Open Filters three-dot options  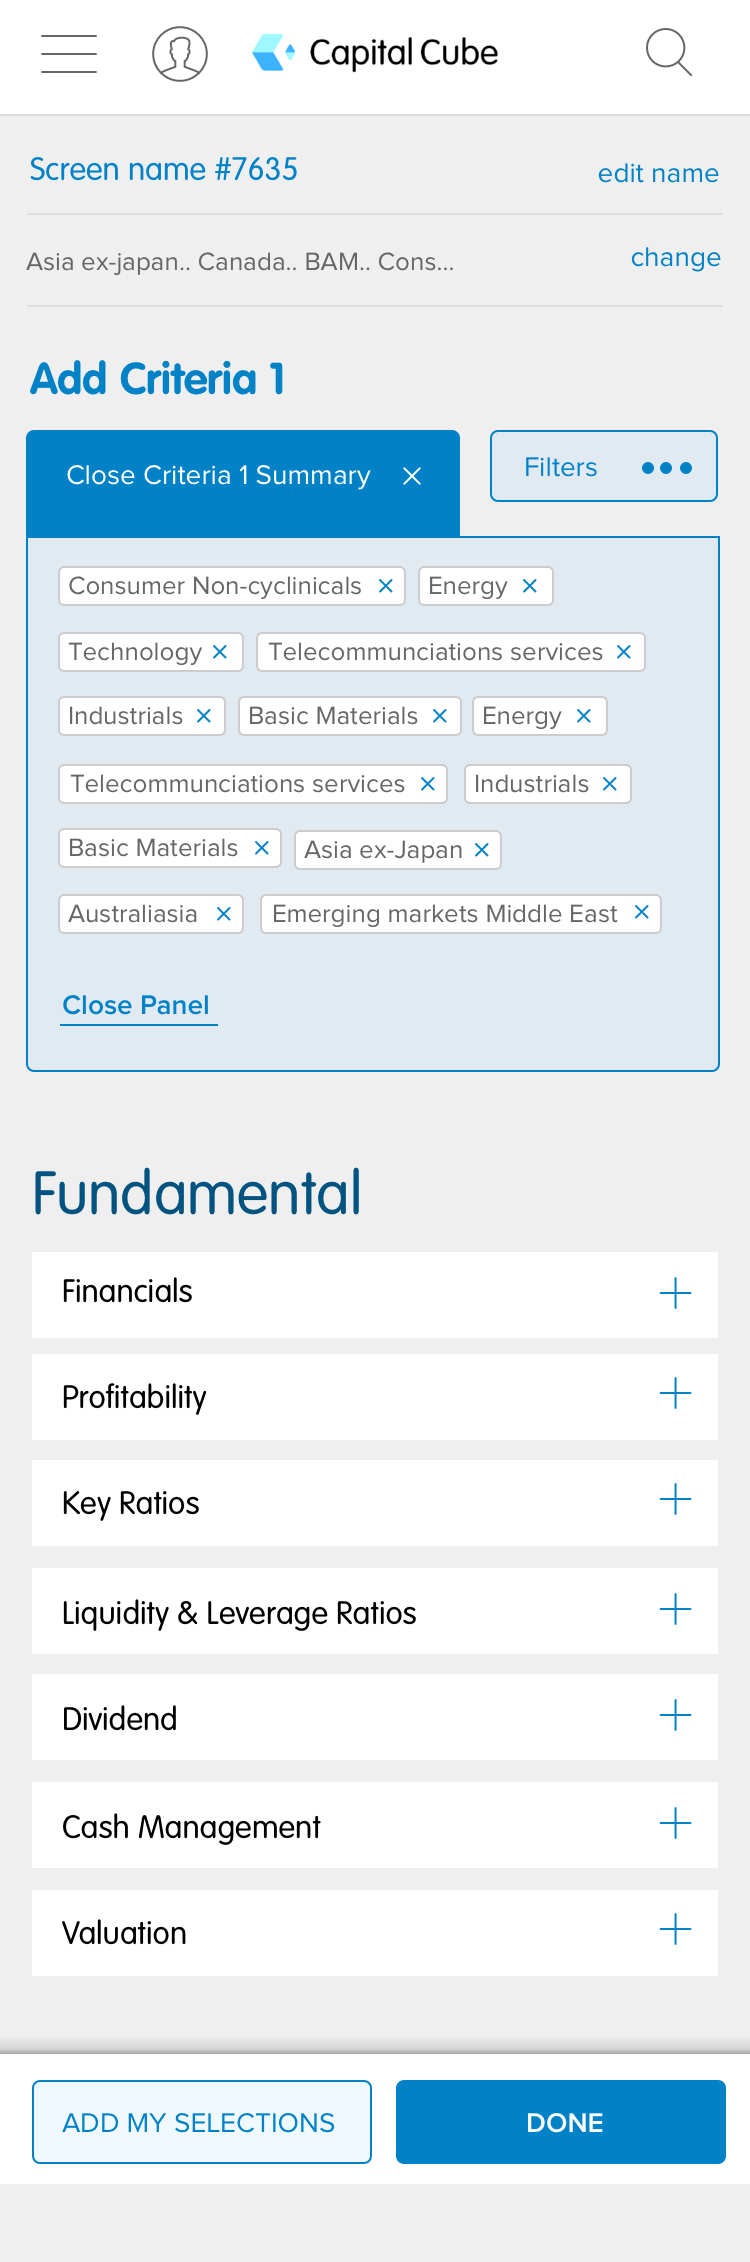pos(667,467)
